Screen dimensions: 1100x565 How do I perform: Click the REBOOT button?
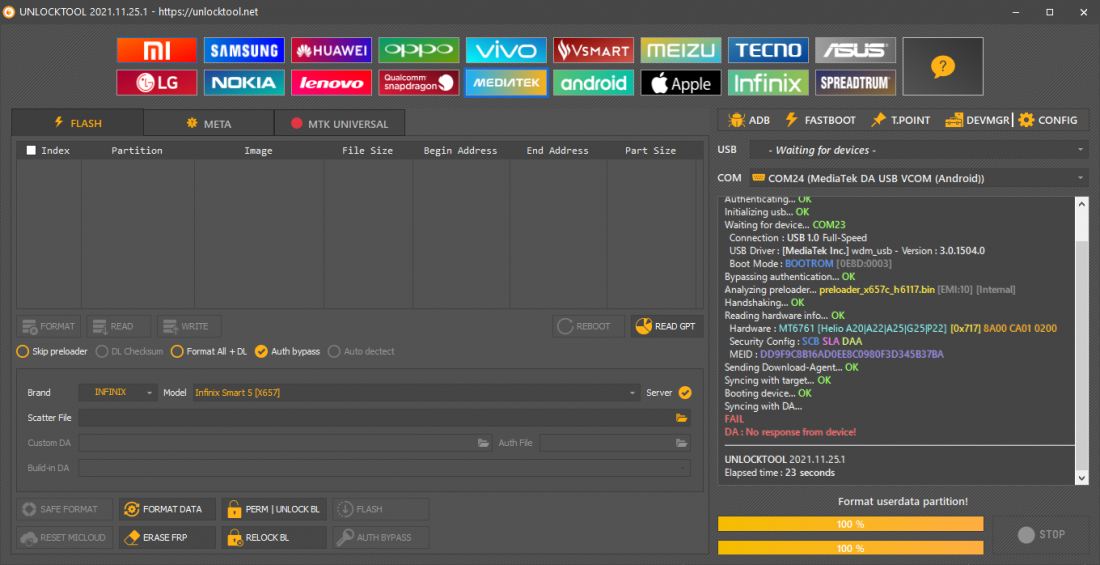pos(589,326)
